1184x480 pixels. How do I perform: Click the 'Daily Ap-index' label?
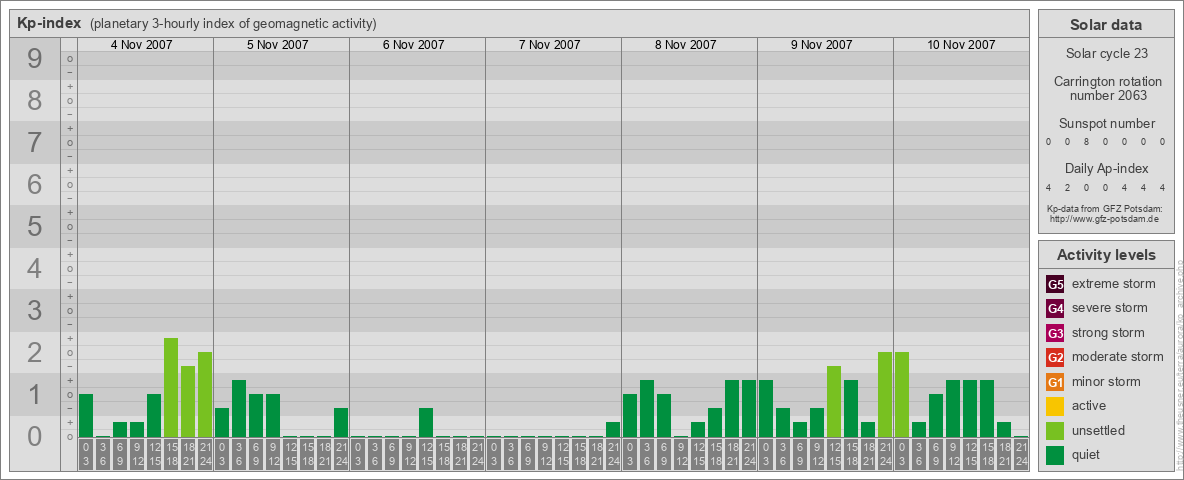[1107, 168]
